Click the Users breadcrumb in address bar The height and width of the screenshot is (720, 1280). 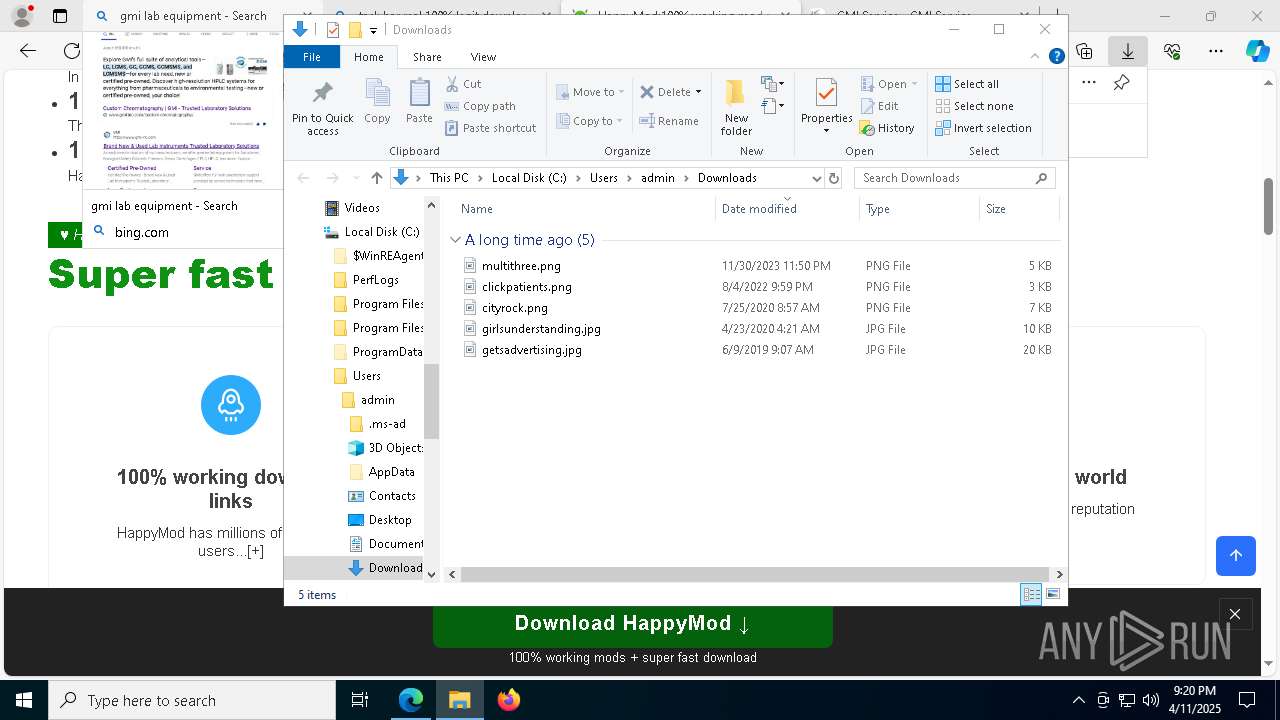point(603,178)
